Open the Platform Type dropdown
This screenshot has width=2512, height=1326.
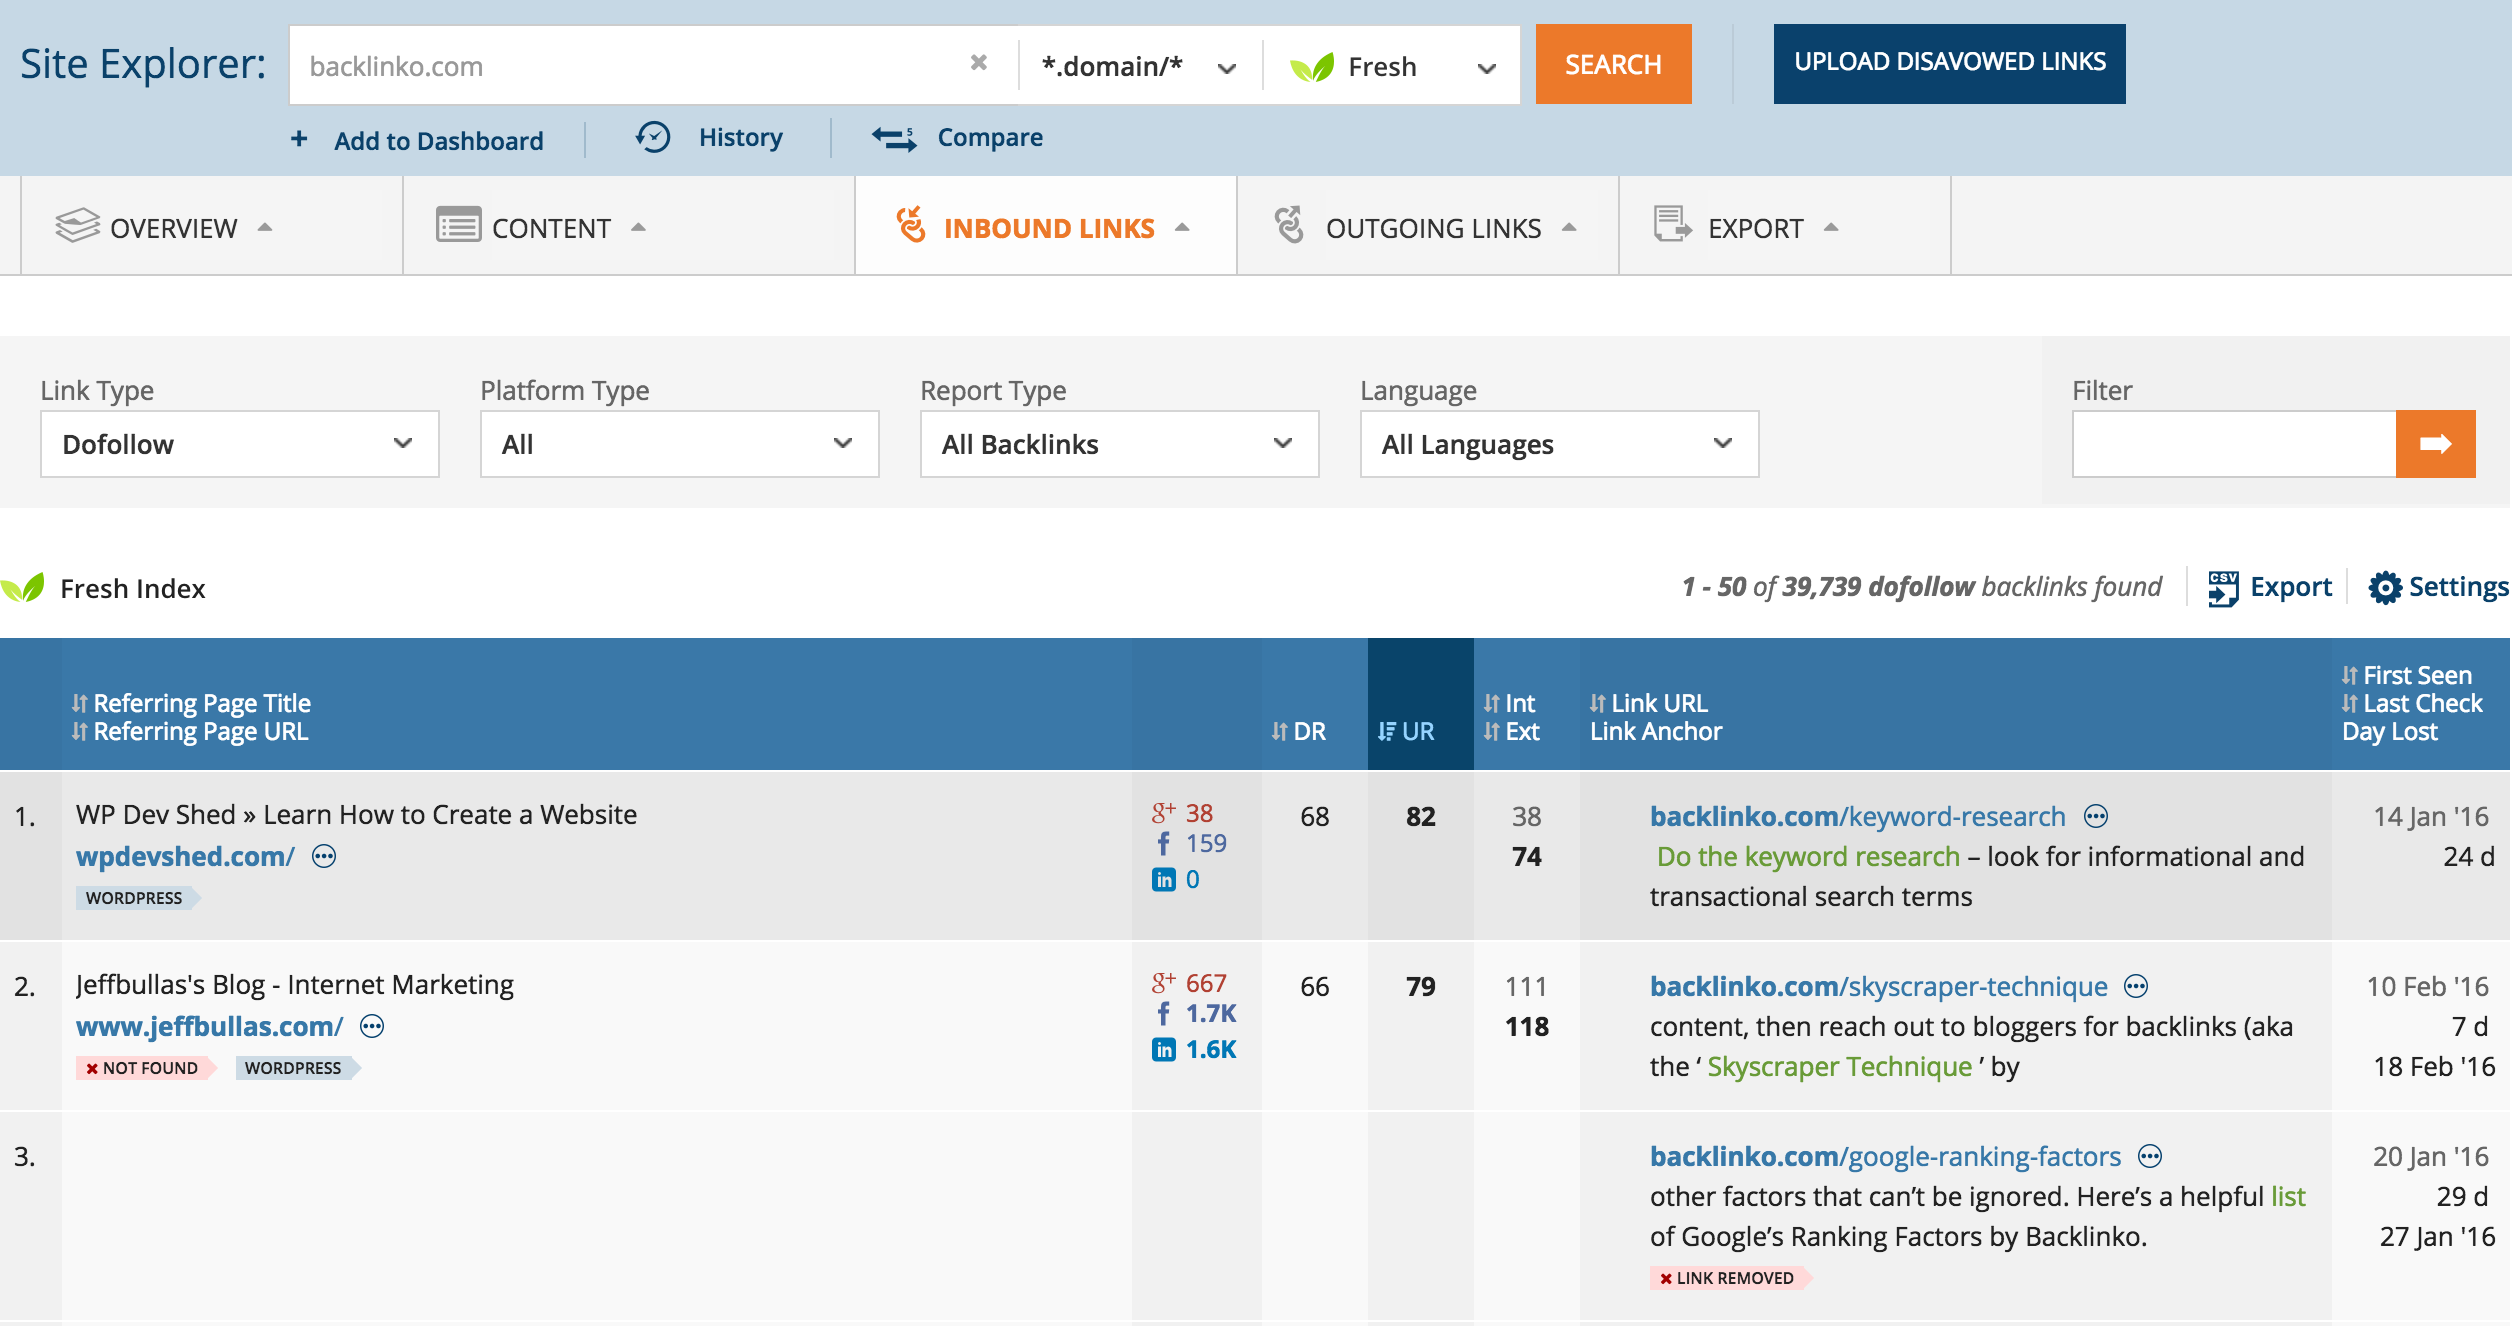click(679, 443)
